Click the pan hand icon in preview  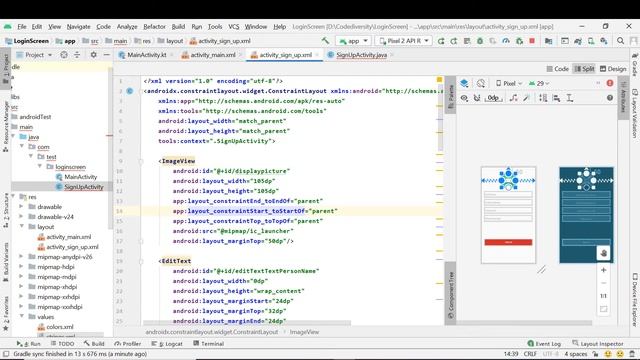pos(604,253)
